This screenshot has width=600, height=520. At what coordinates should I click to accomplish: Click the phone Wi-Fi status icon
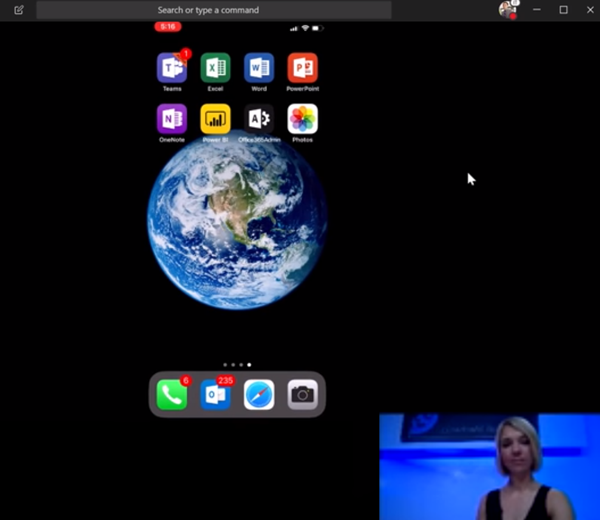pyautogui.click(x=305, y=28)
